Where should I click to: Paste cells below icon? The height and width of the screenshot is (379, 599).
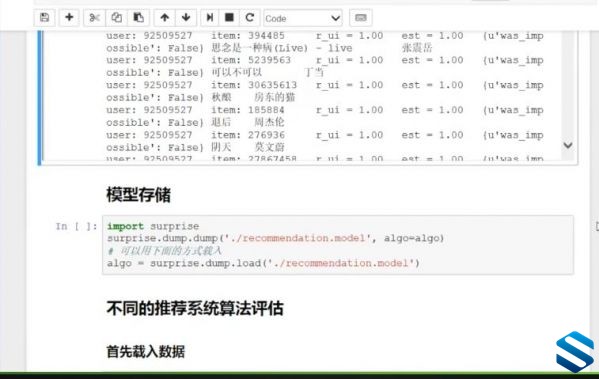coord(138,18)
